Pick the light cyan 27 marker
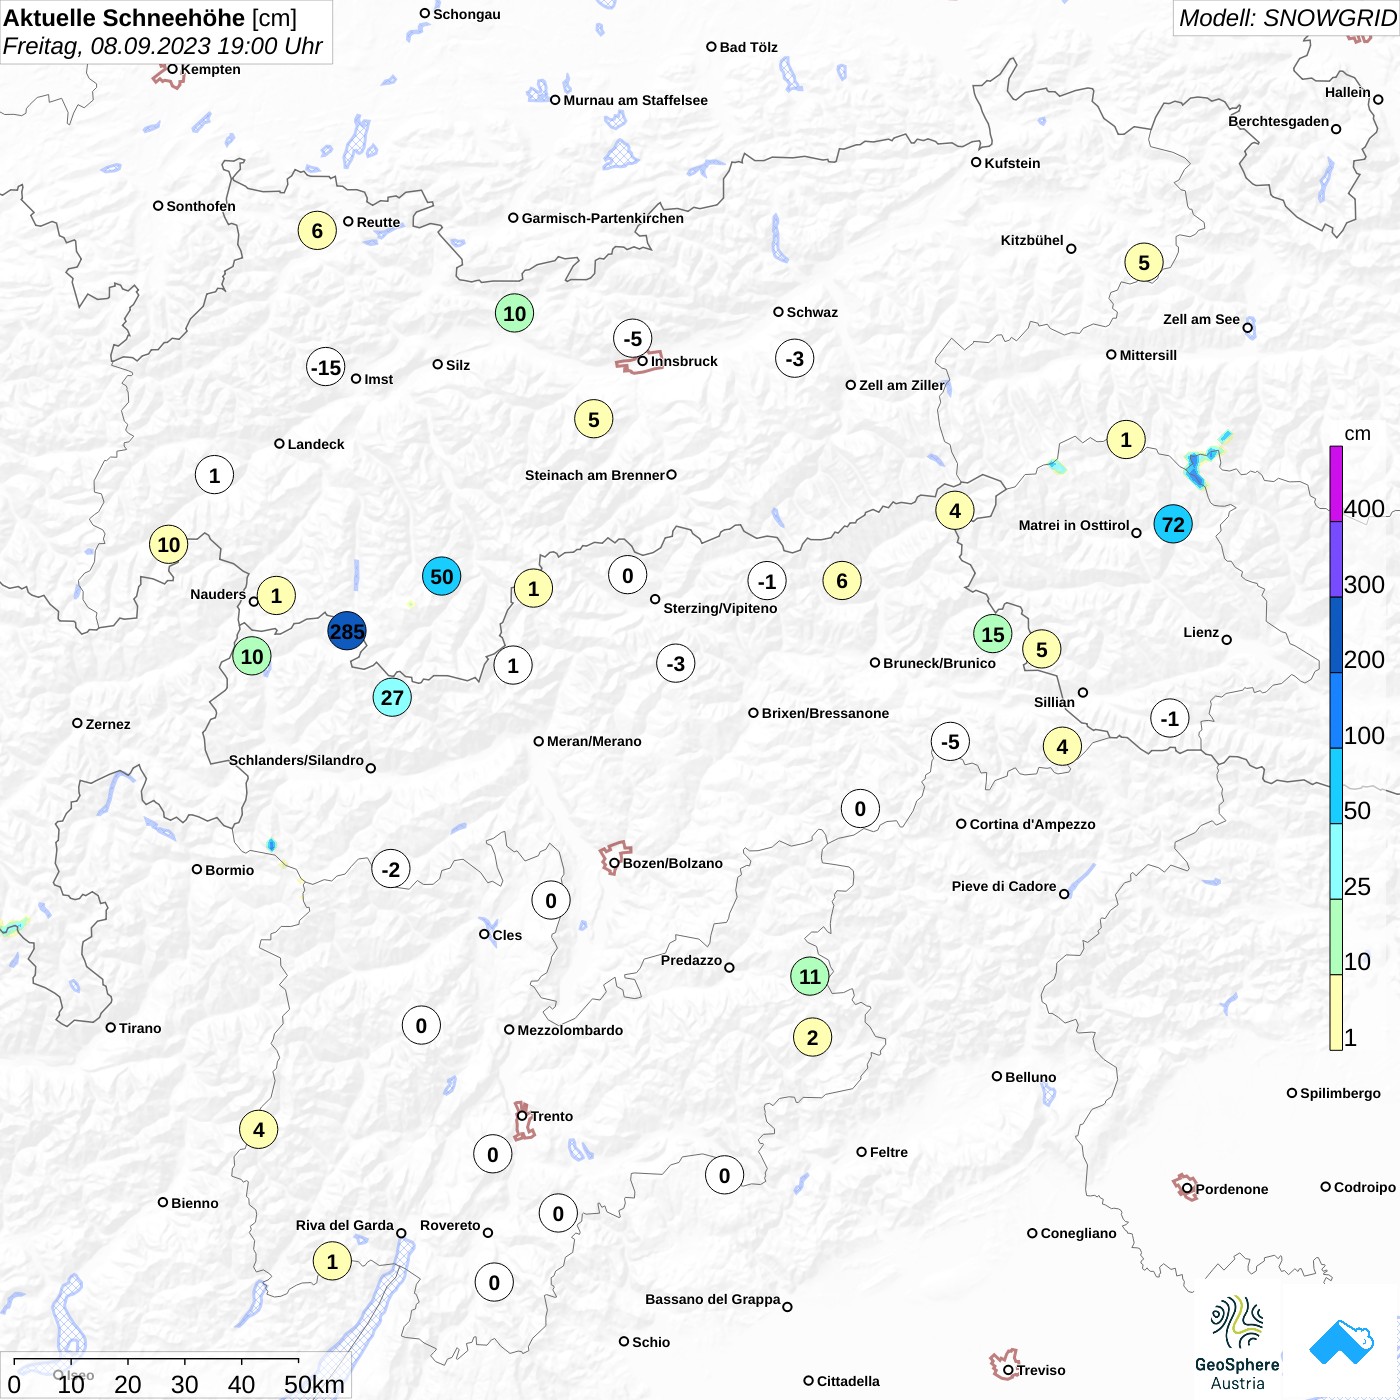Viewport: 1400px width, 1400px height. click(392, 697)
